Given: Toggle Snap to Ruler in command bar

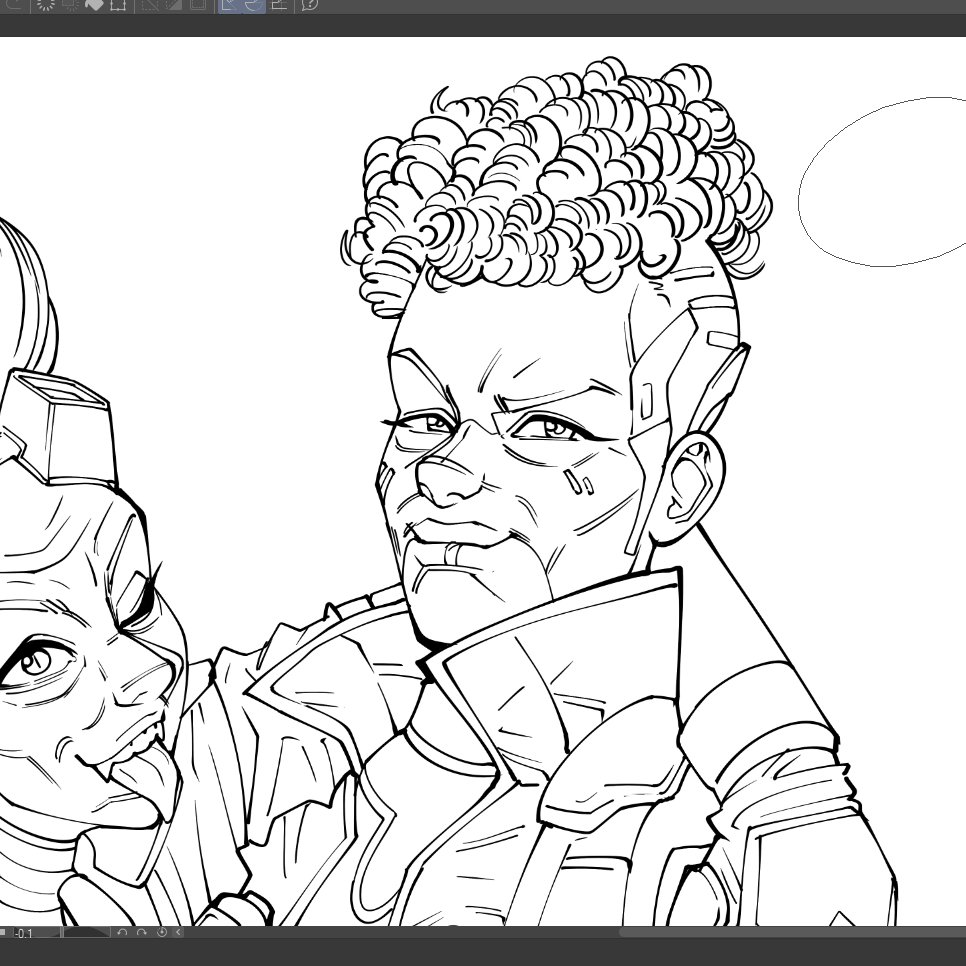Looking at the screenshot, I should [229, 6].
